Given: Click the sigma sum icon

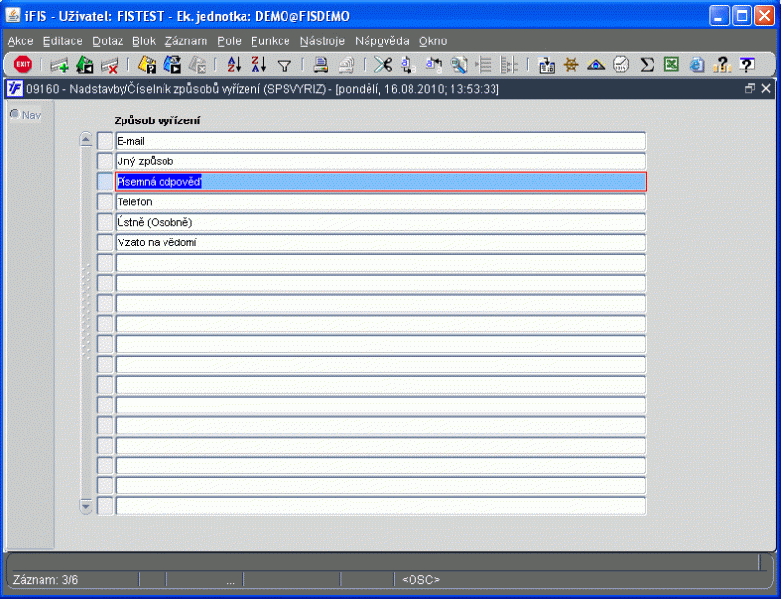Looking at the screenshot, I should tap(647, 65).
